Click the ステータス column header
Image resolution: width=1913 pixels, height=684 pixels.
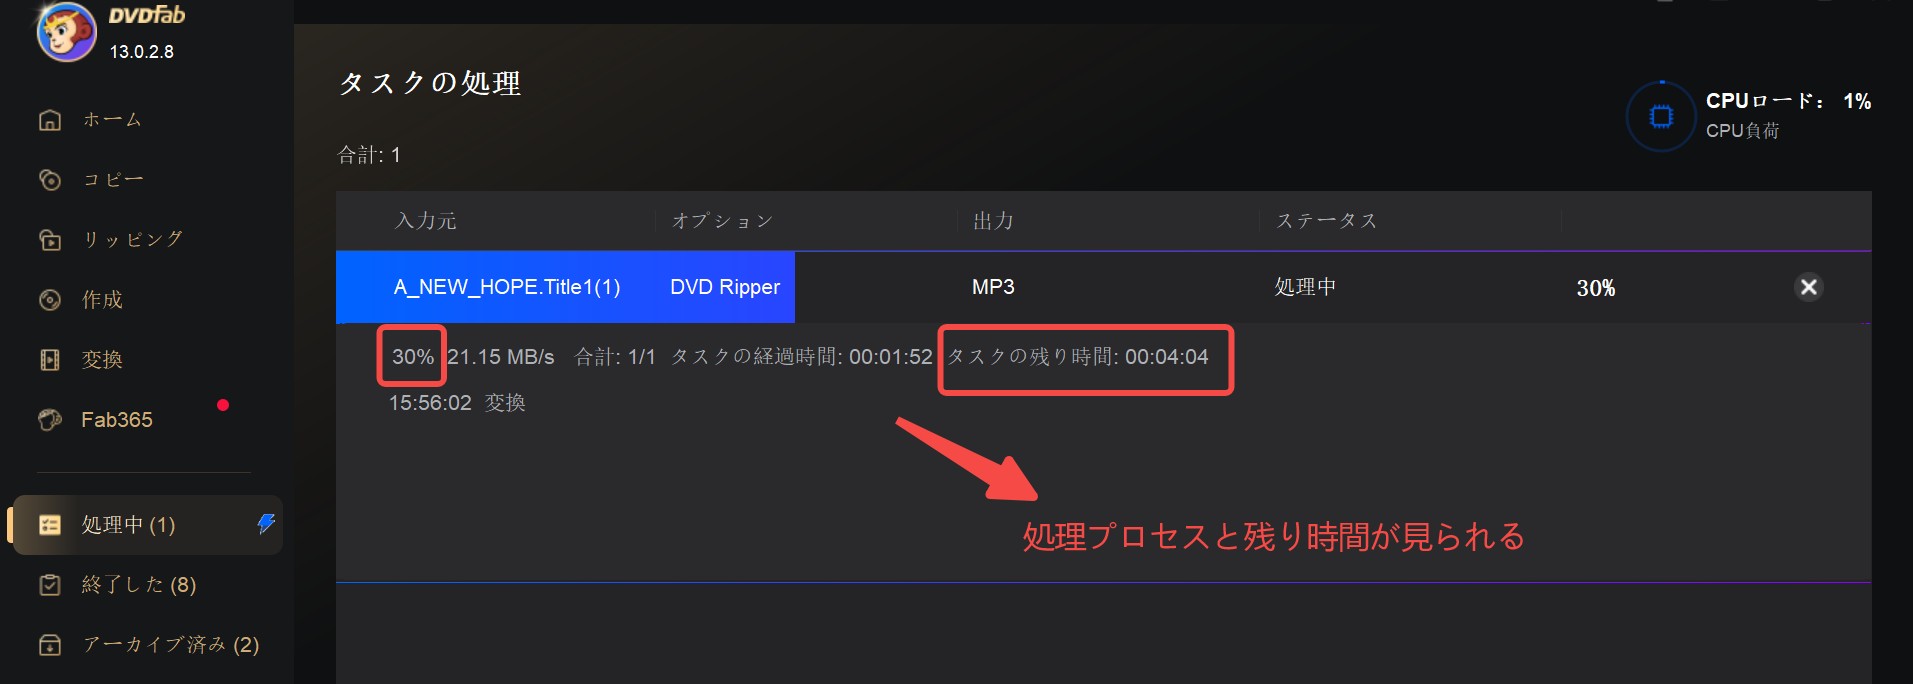1327,221
